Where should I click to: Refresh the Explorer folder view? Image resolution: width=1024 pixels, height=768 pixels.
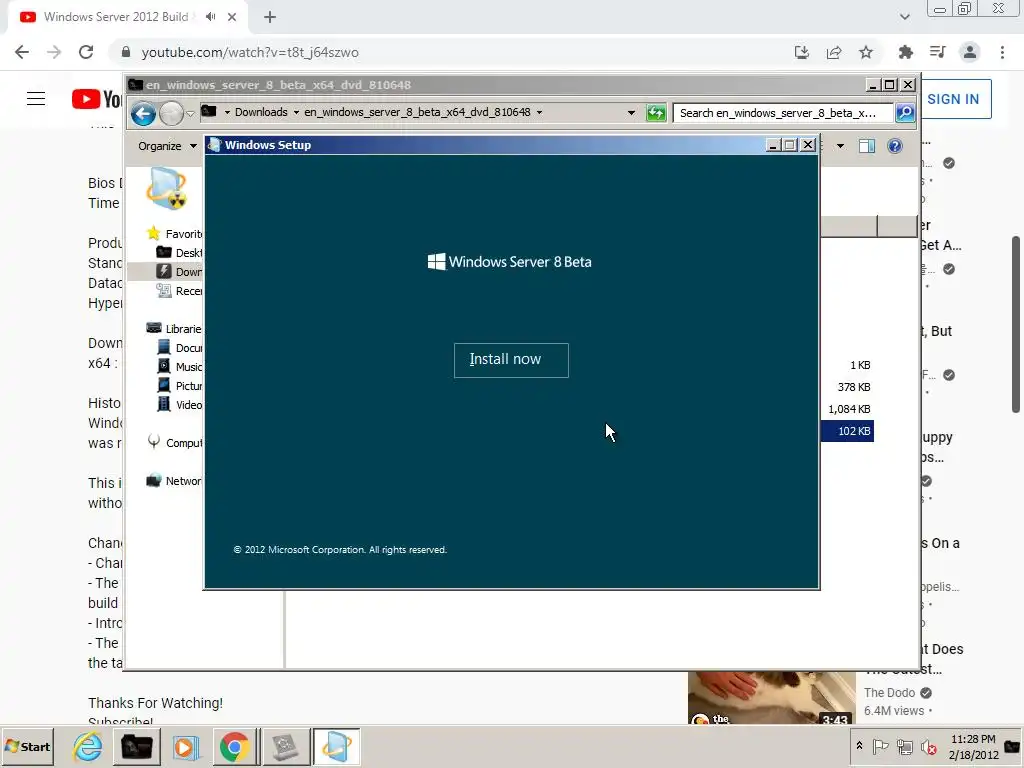[655, 112]
